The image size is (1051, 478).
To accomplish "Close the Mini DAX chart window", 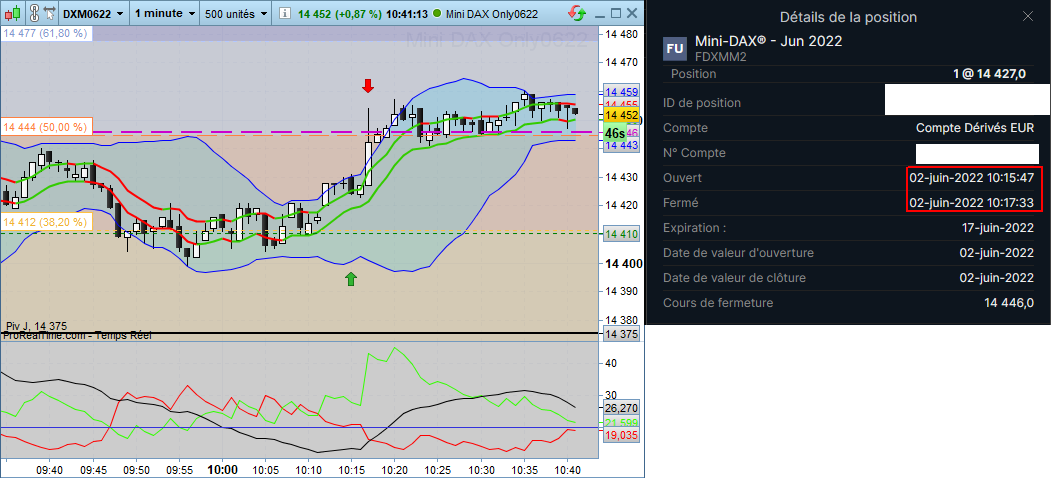I will [632, 13].
